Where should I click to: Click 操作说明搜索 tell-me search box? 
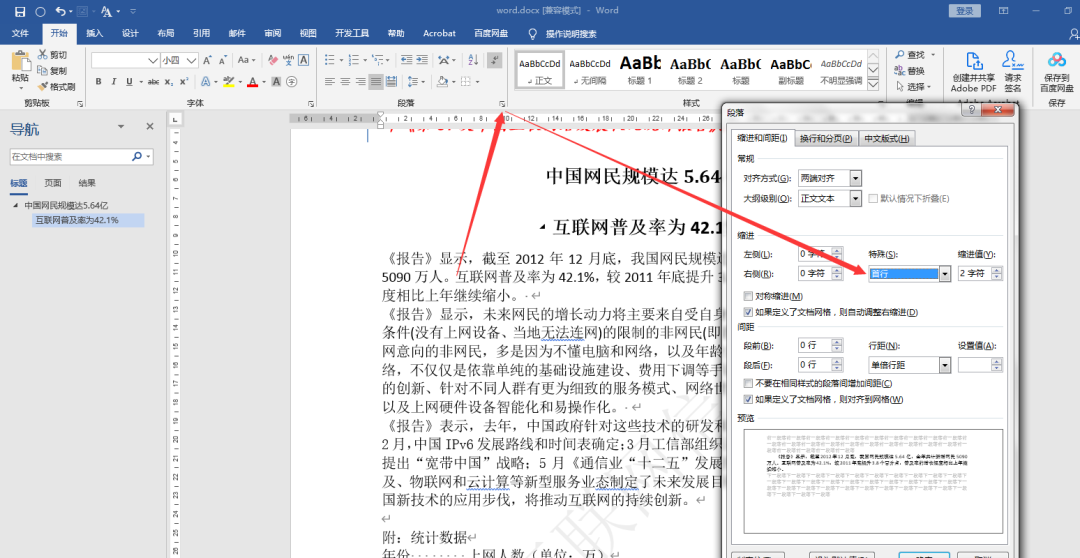[x=571, y=34]
